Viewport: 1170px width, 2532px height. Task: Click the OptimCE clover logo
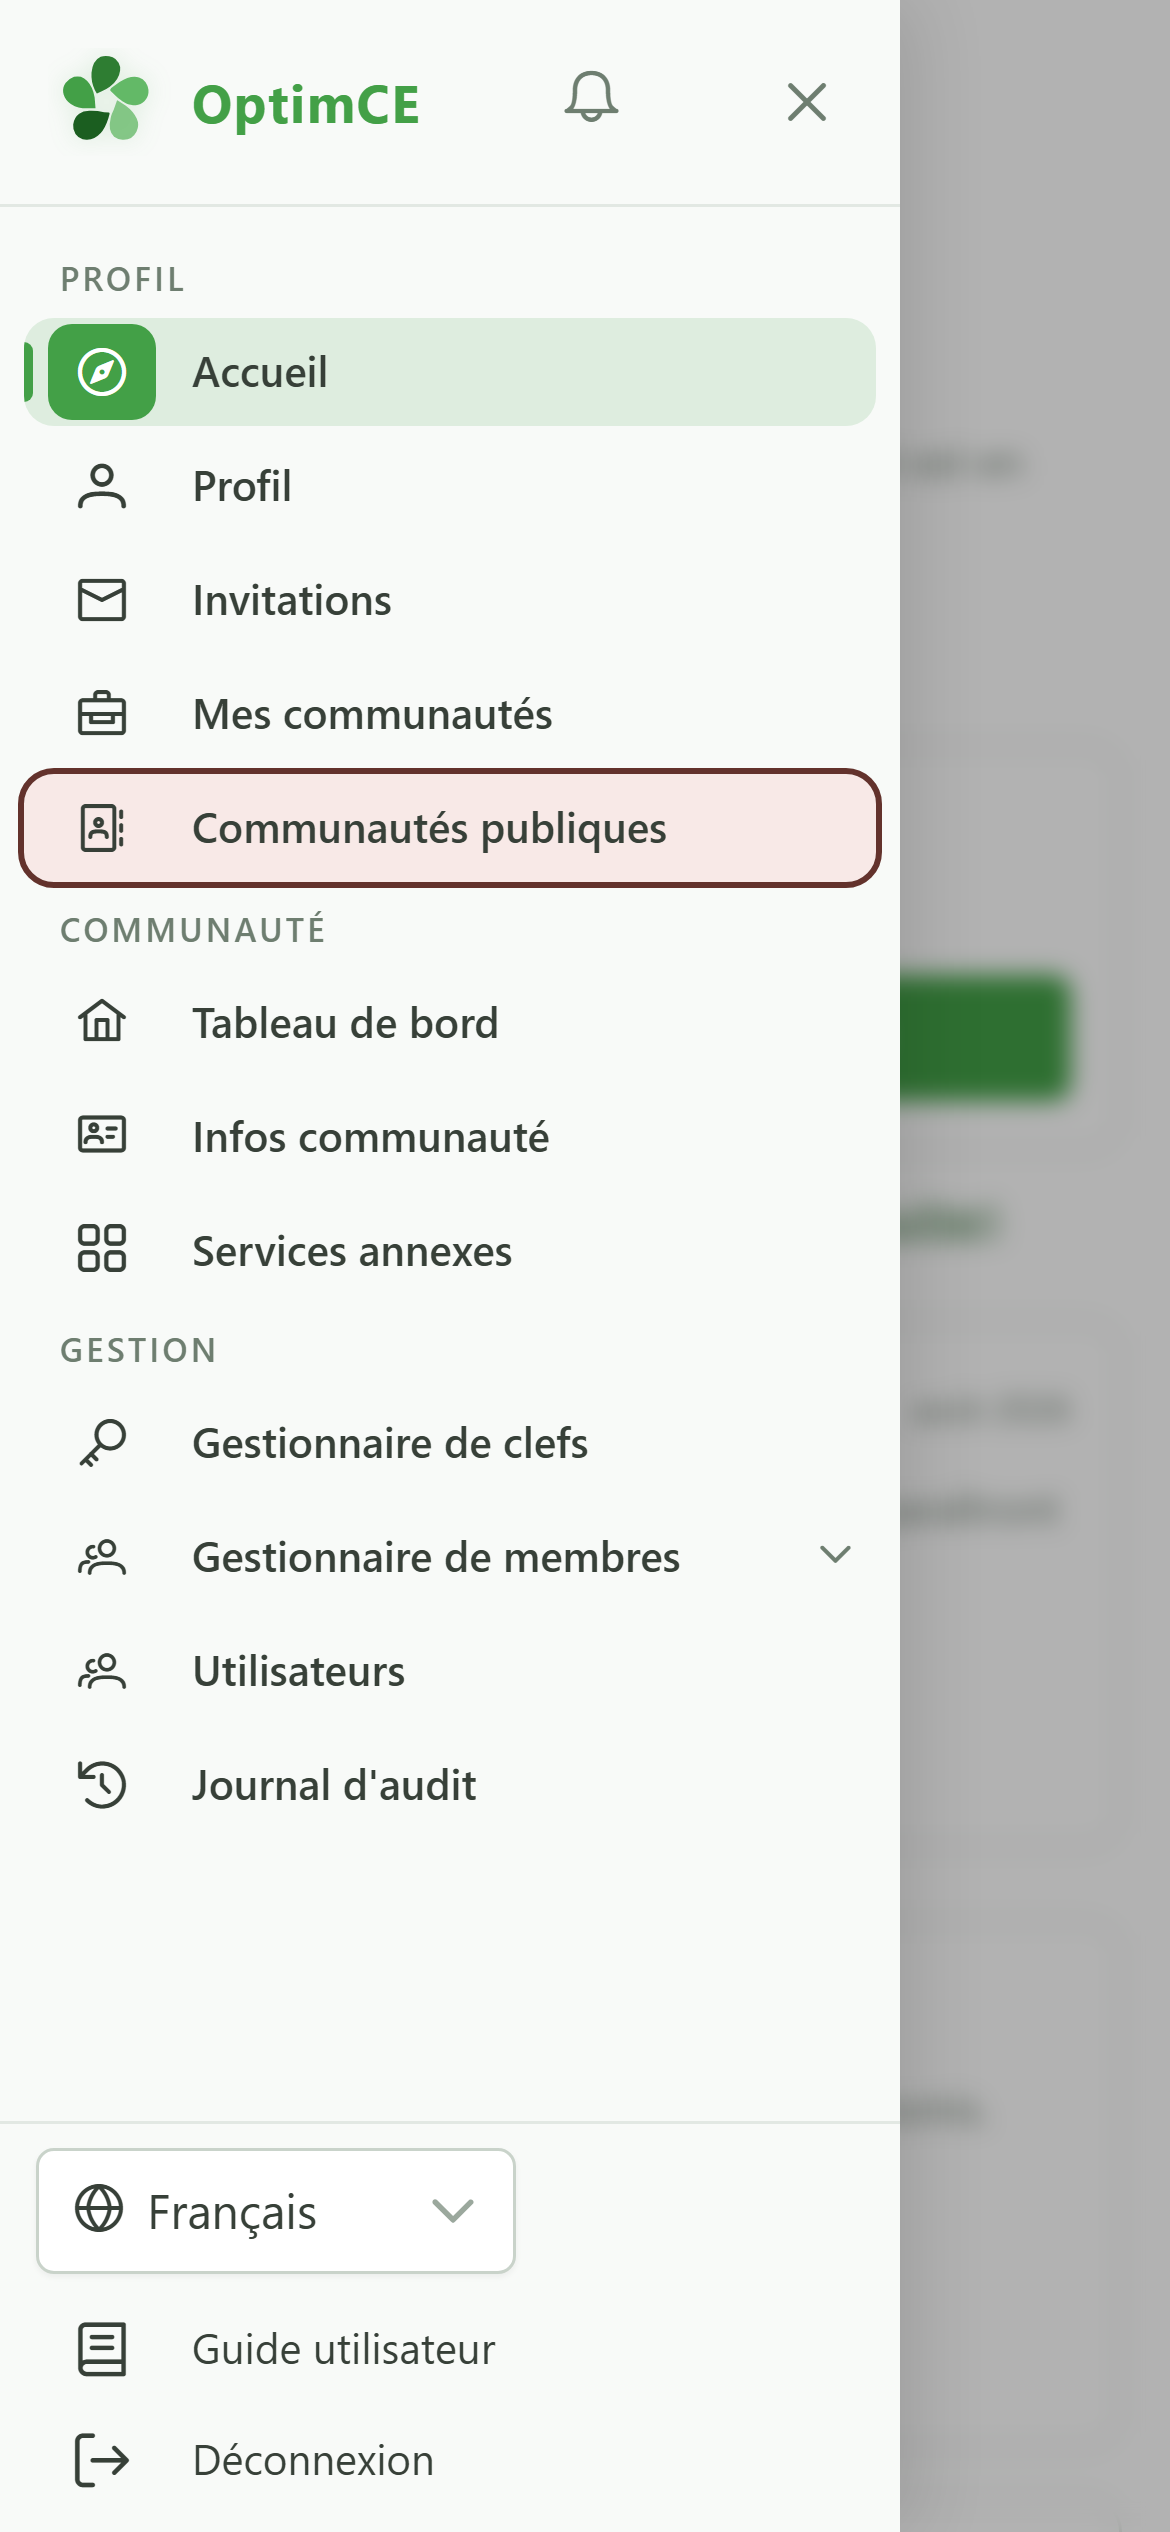click(x=106, y=100)
